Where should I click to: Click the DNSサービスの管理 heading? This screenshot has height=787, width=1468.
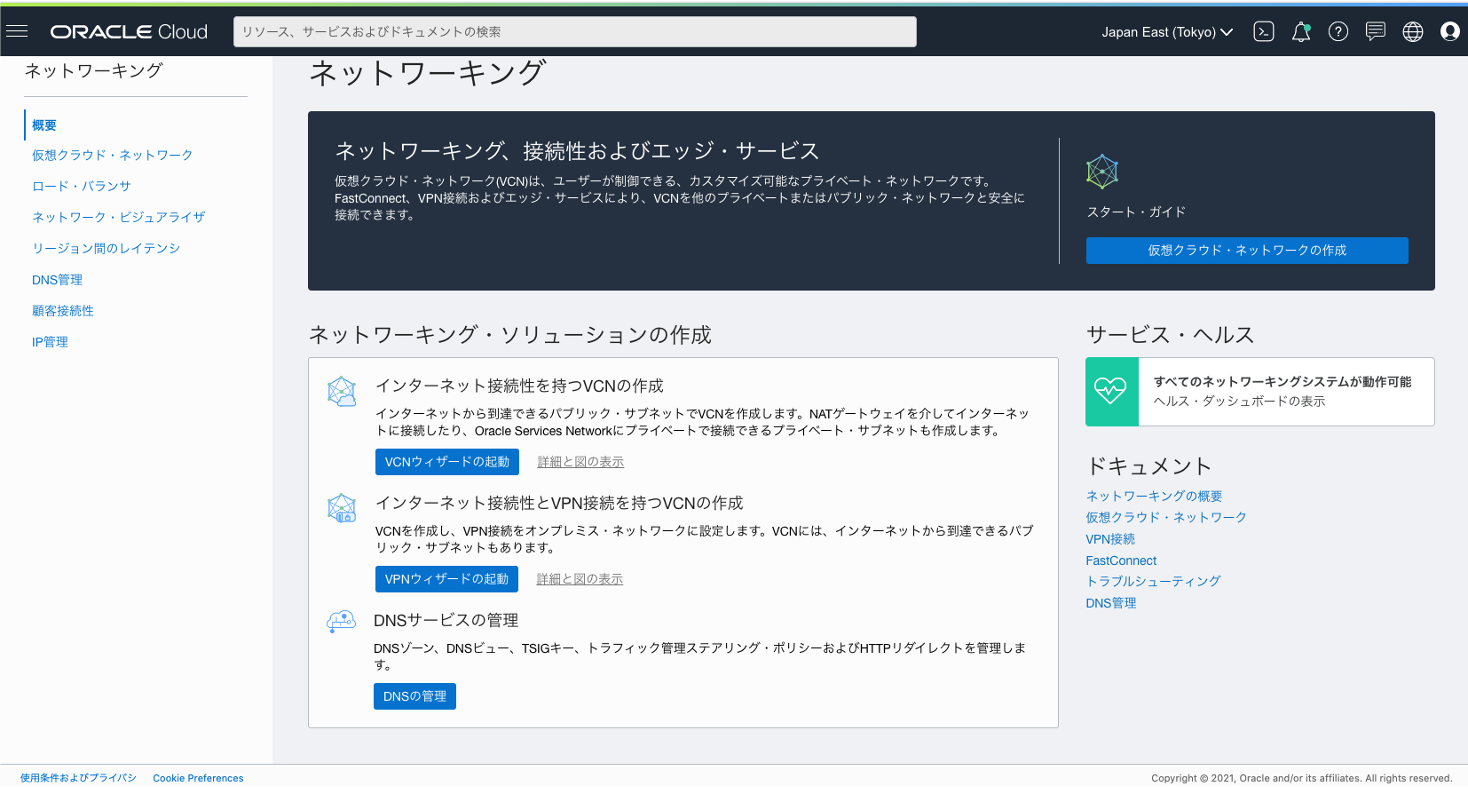pyautogui.click(x=446, y=620)
